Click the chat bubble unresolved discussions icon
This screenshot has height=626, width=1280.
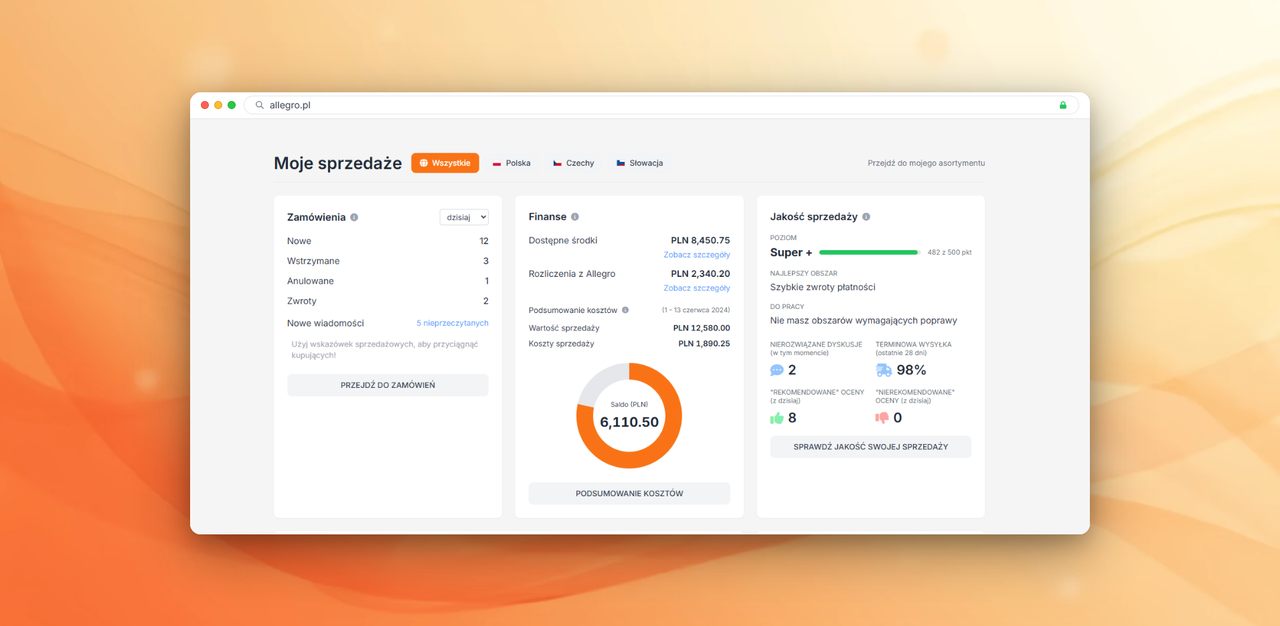777,370
